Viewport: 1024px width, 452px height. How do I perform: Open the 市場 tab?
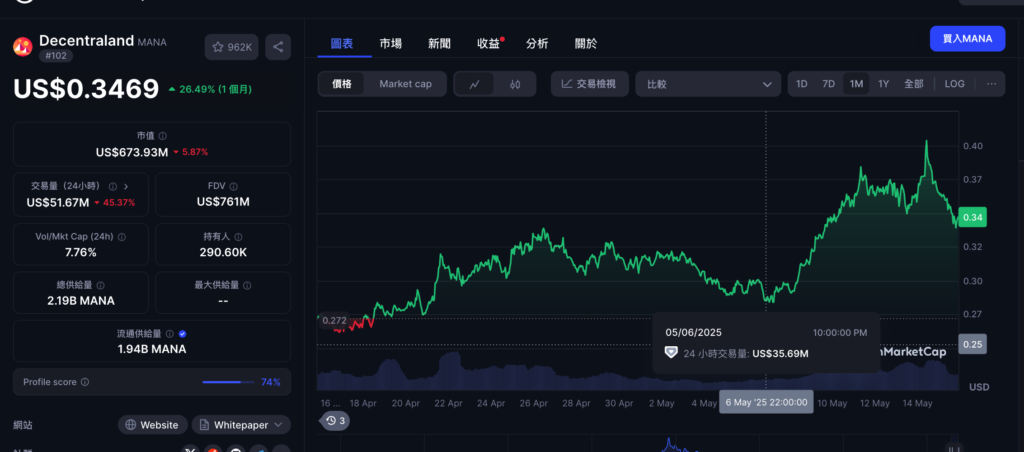tap(391, 43)
